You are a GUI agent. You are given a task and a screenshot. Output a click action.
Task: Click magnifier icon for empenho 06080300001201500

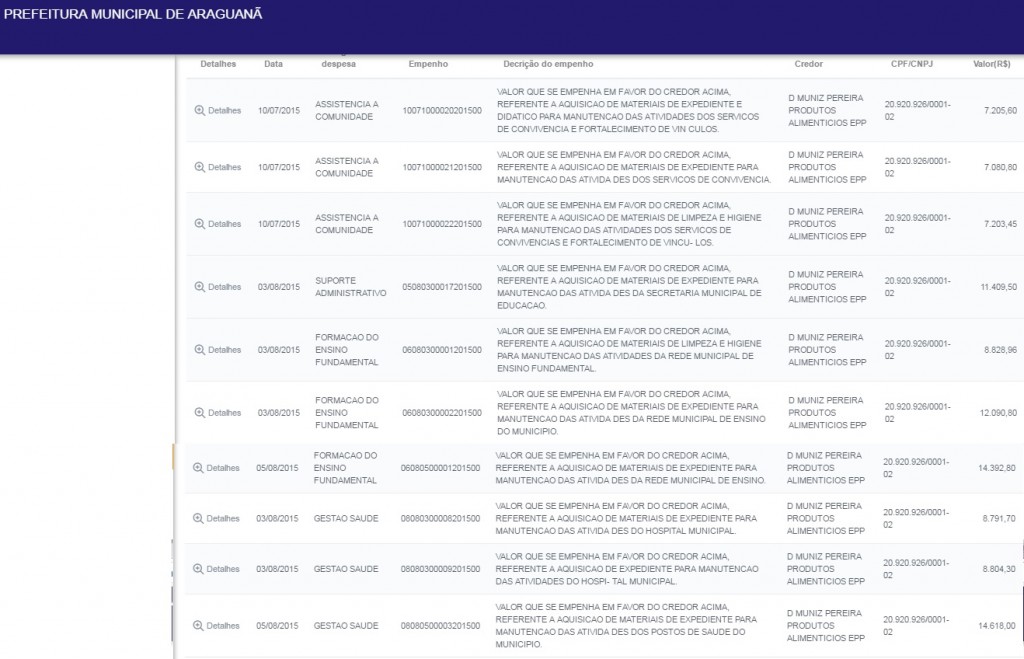point(200,350)
